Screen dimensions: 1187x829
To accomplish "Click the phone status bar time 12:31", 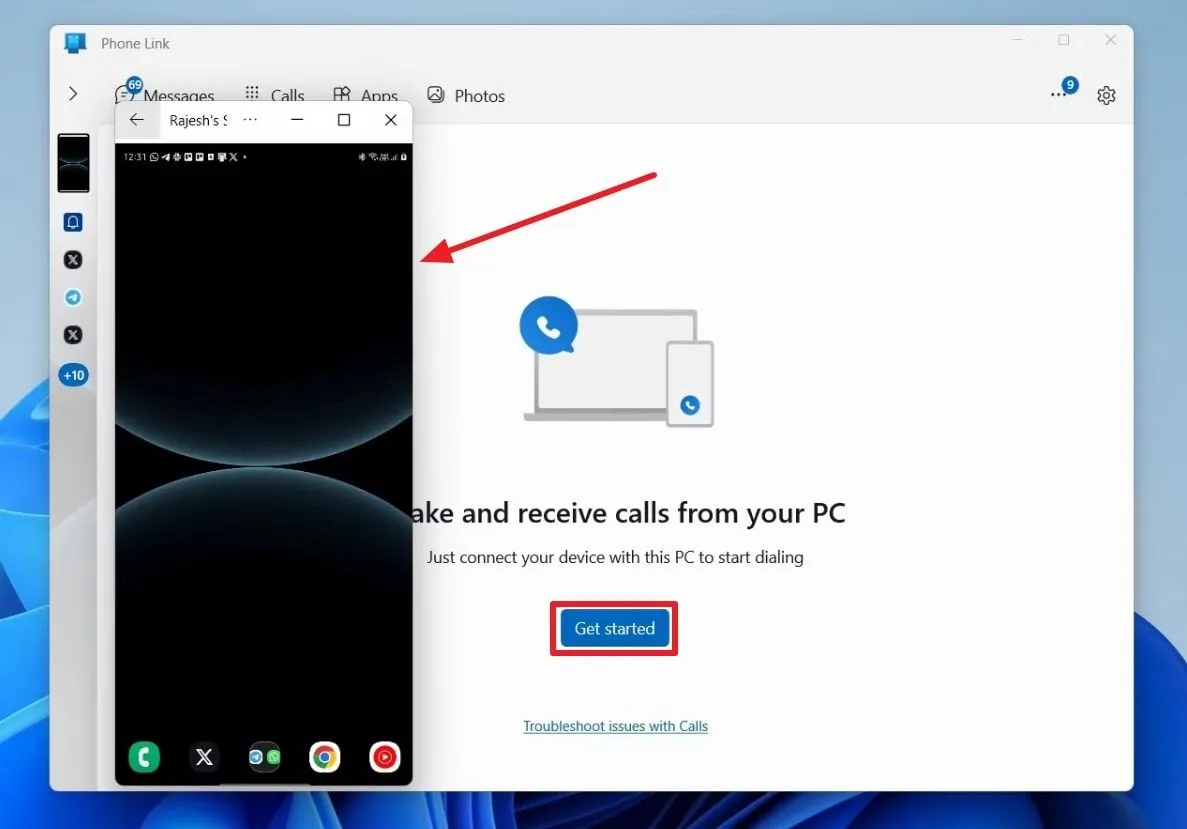I will (135, 157).
